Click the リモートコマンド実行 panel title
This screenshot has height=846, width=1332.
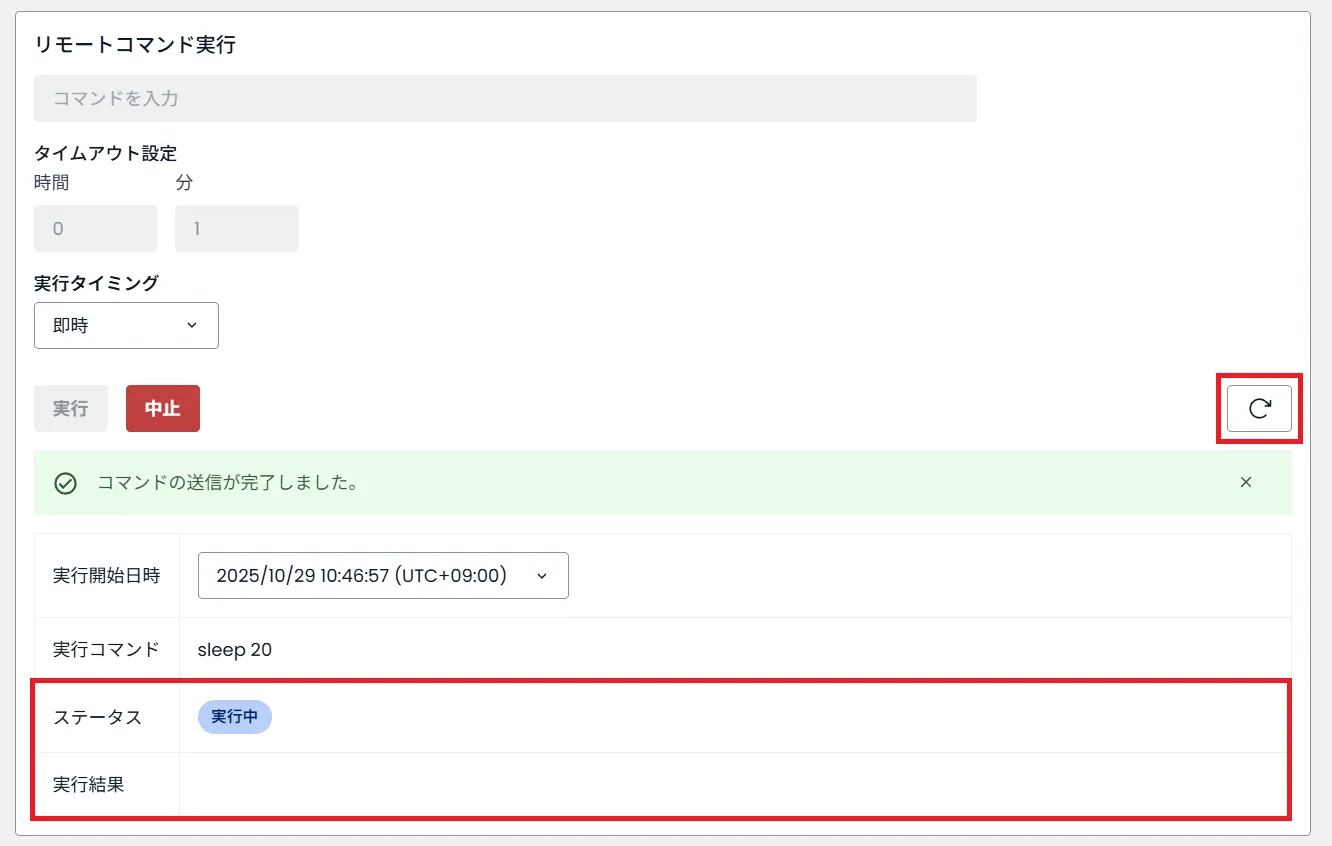click(135, 45)
